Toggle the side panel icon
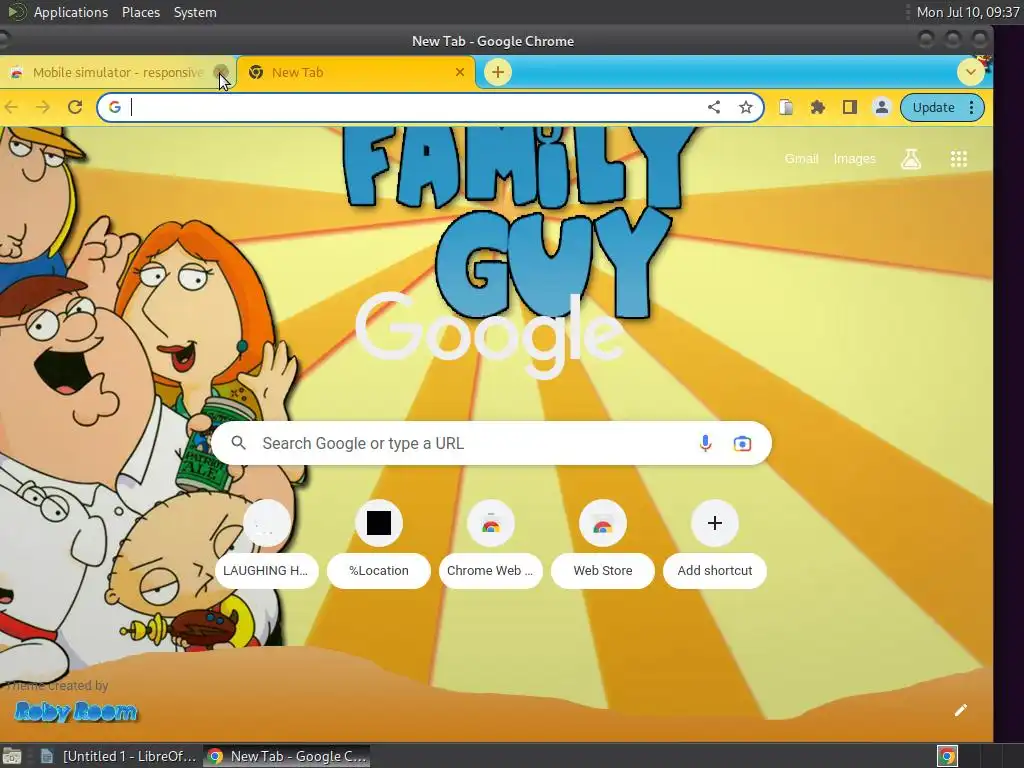The height and width of the screenshot is (768, 1024). tap(850, 107)
